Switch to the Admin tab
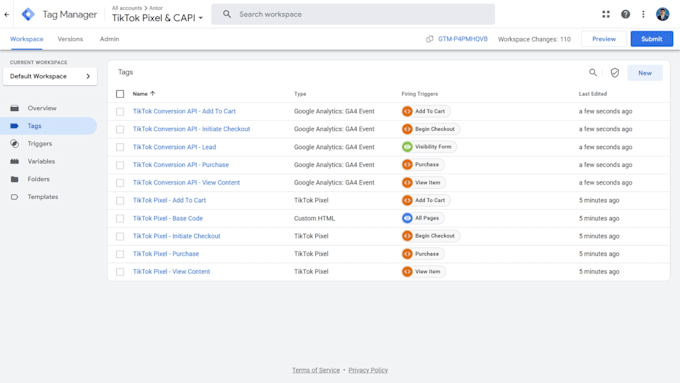 (x=109, y=39)
